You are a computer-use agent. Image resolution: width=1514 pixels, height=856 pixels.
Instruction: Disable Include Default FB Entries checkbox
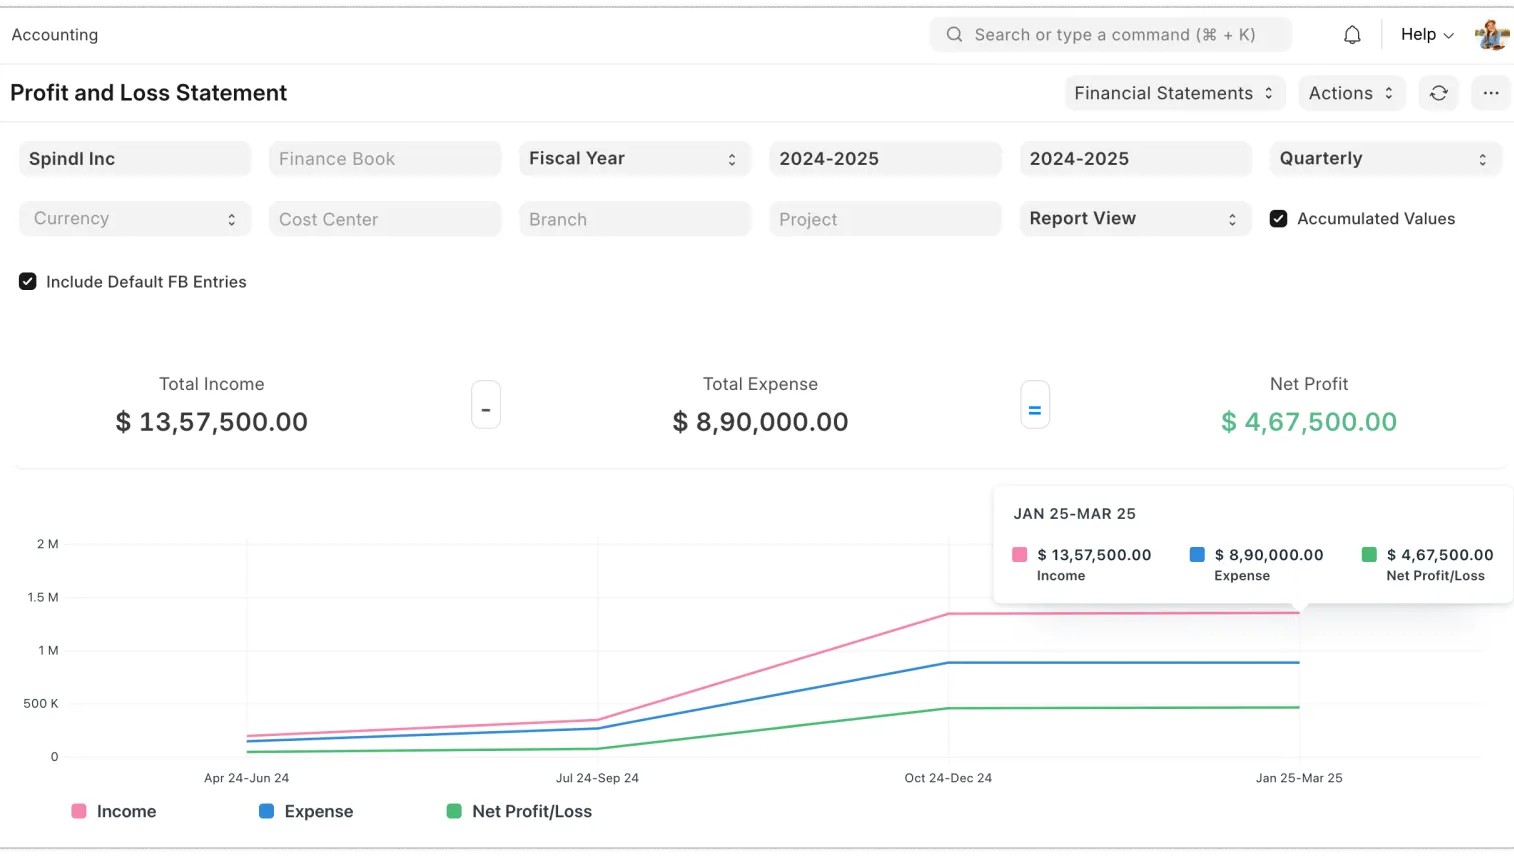coord(28,282)
